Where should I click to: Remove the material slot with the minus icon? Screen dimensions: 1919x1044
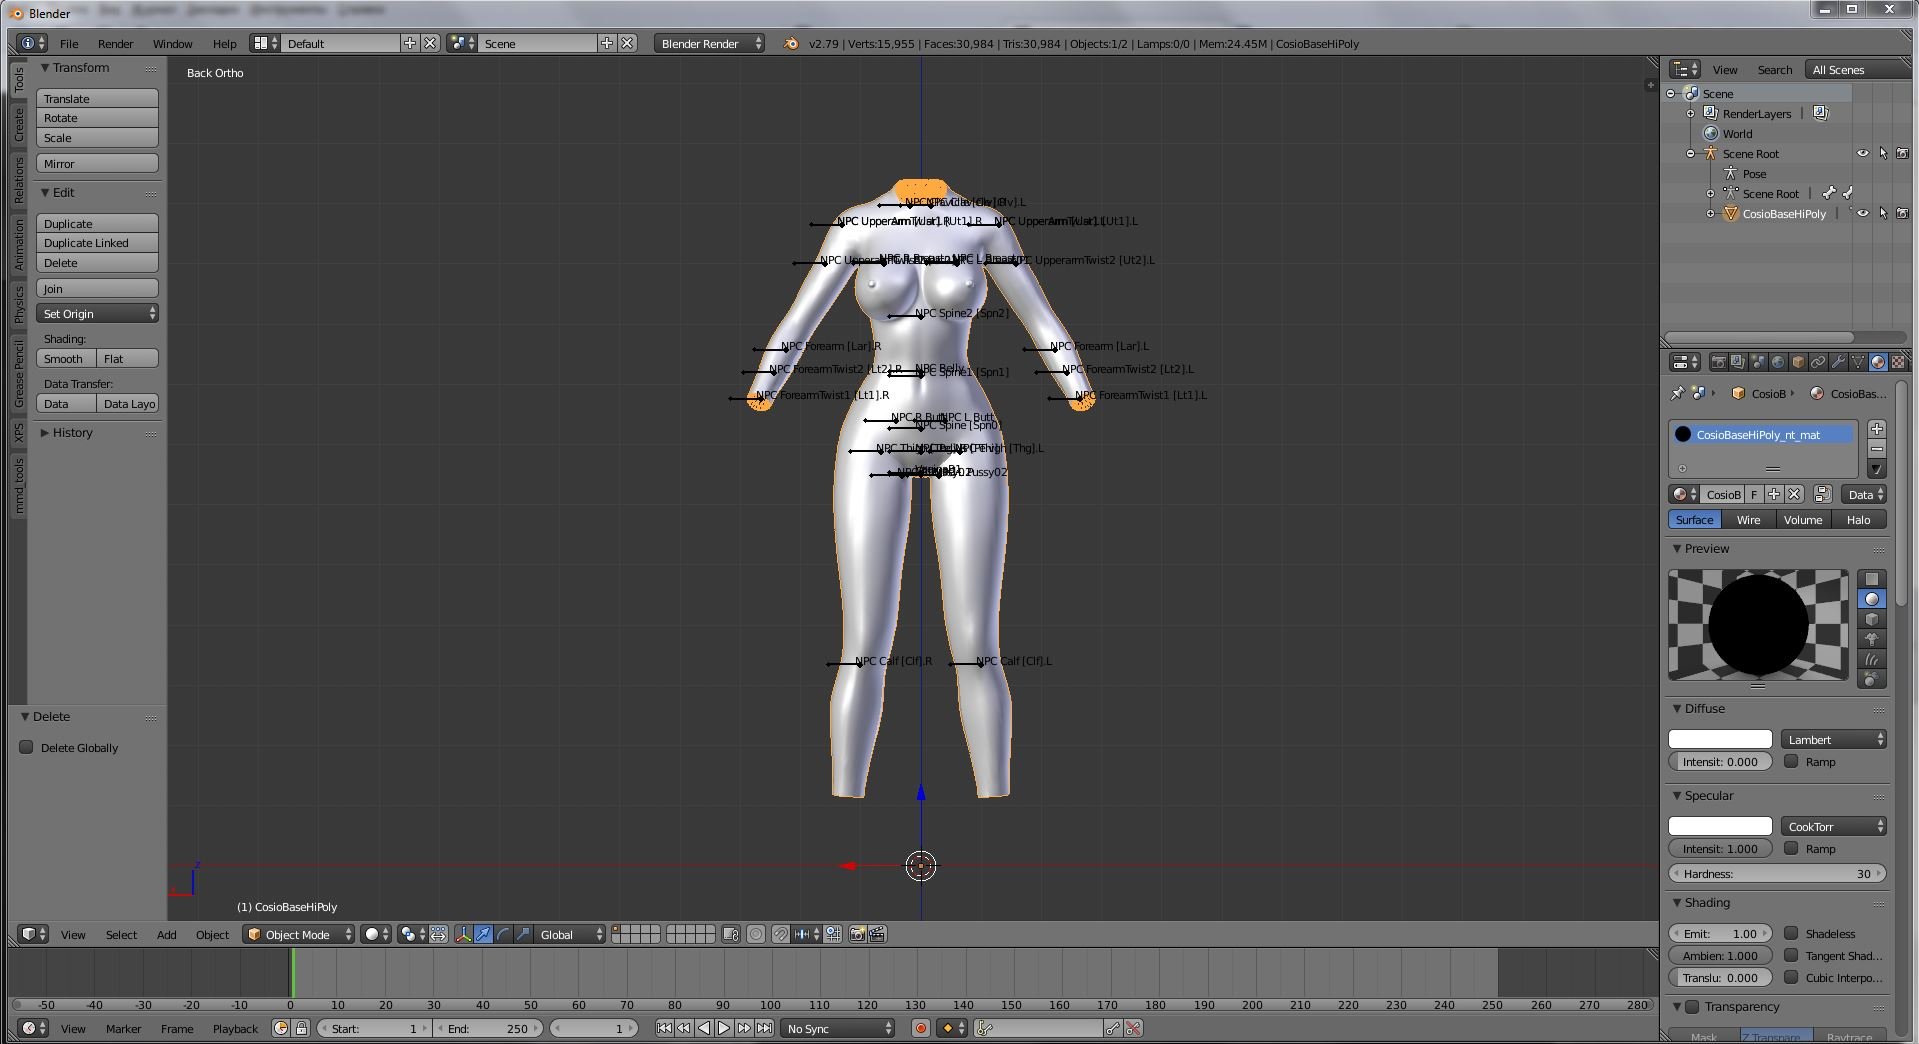1877,449
